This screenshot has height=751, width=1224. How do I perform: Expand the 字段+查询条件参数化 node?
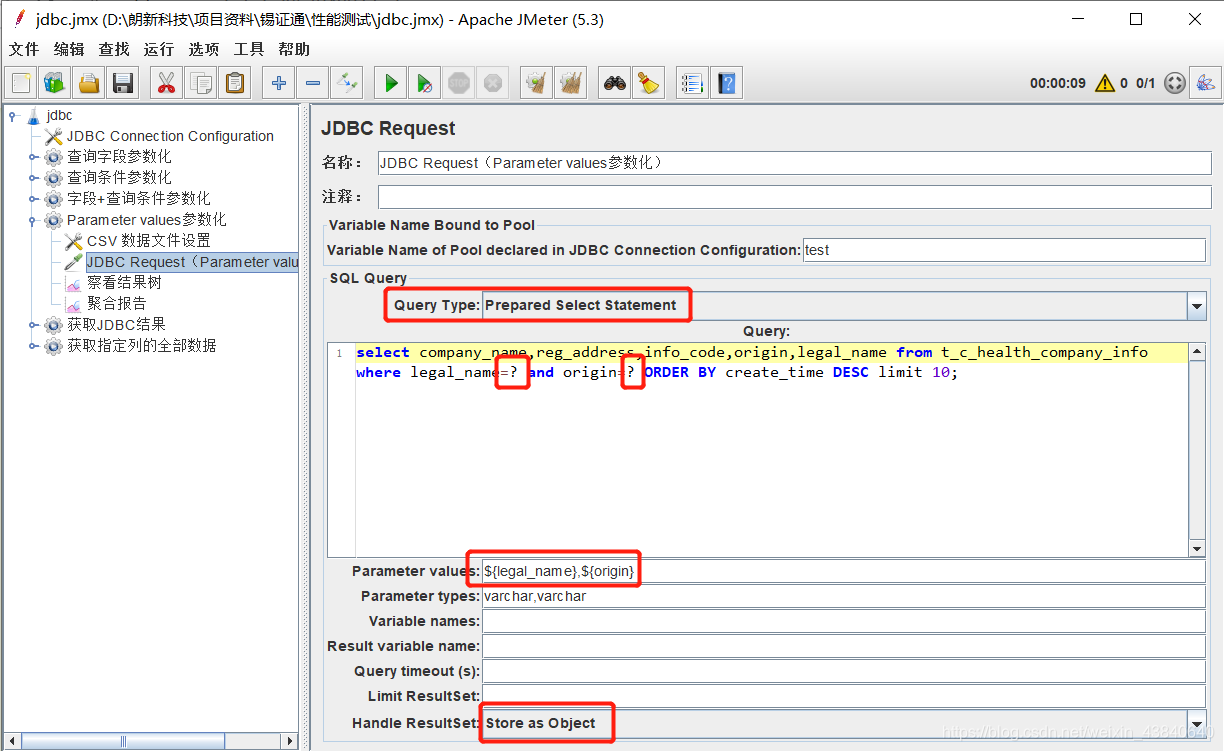[x=33, y=199]
